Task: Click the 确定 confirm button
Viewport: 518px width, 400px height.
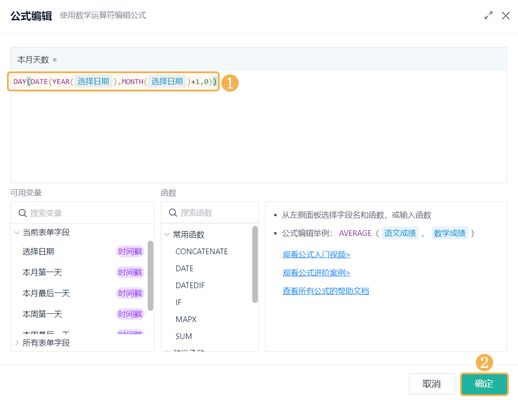Action: [x=484, y=384]
